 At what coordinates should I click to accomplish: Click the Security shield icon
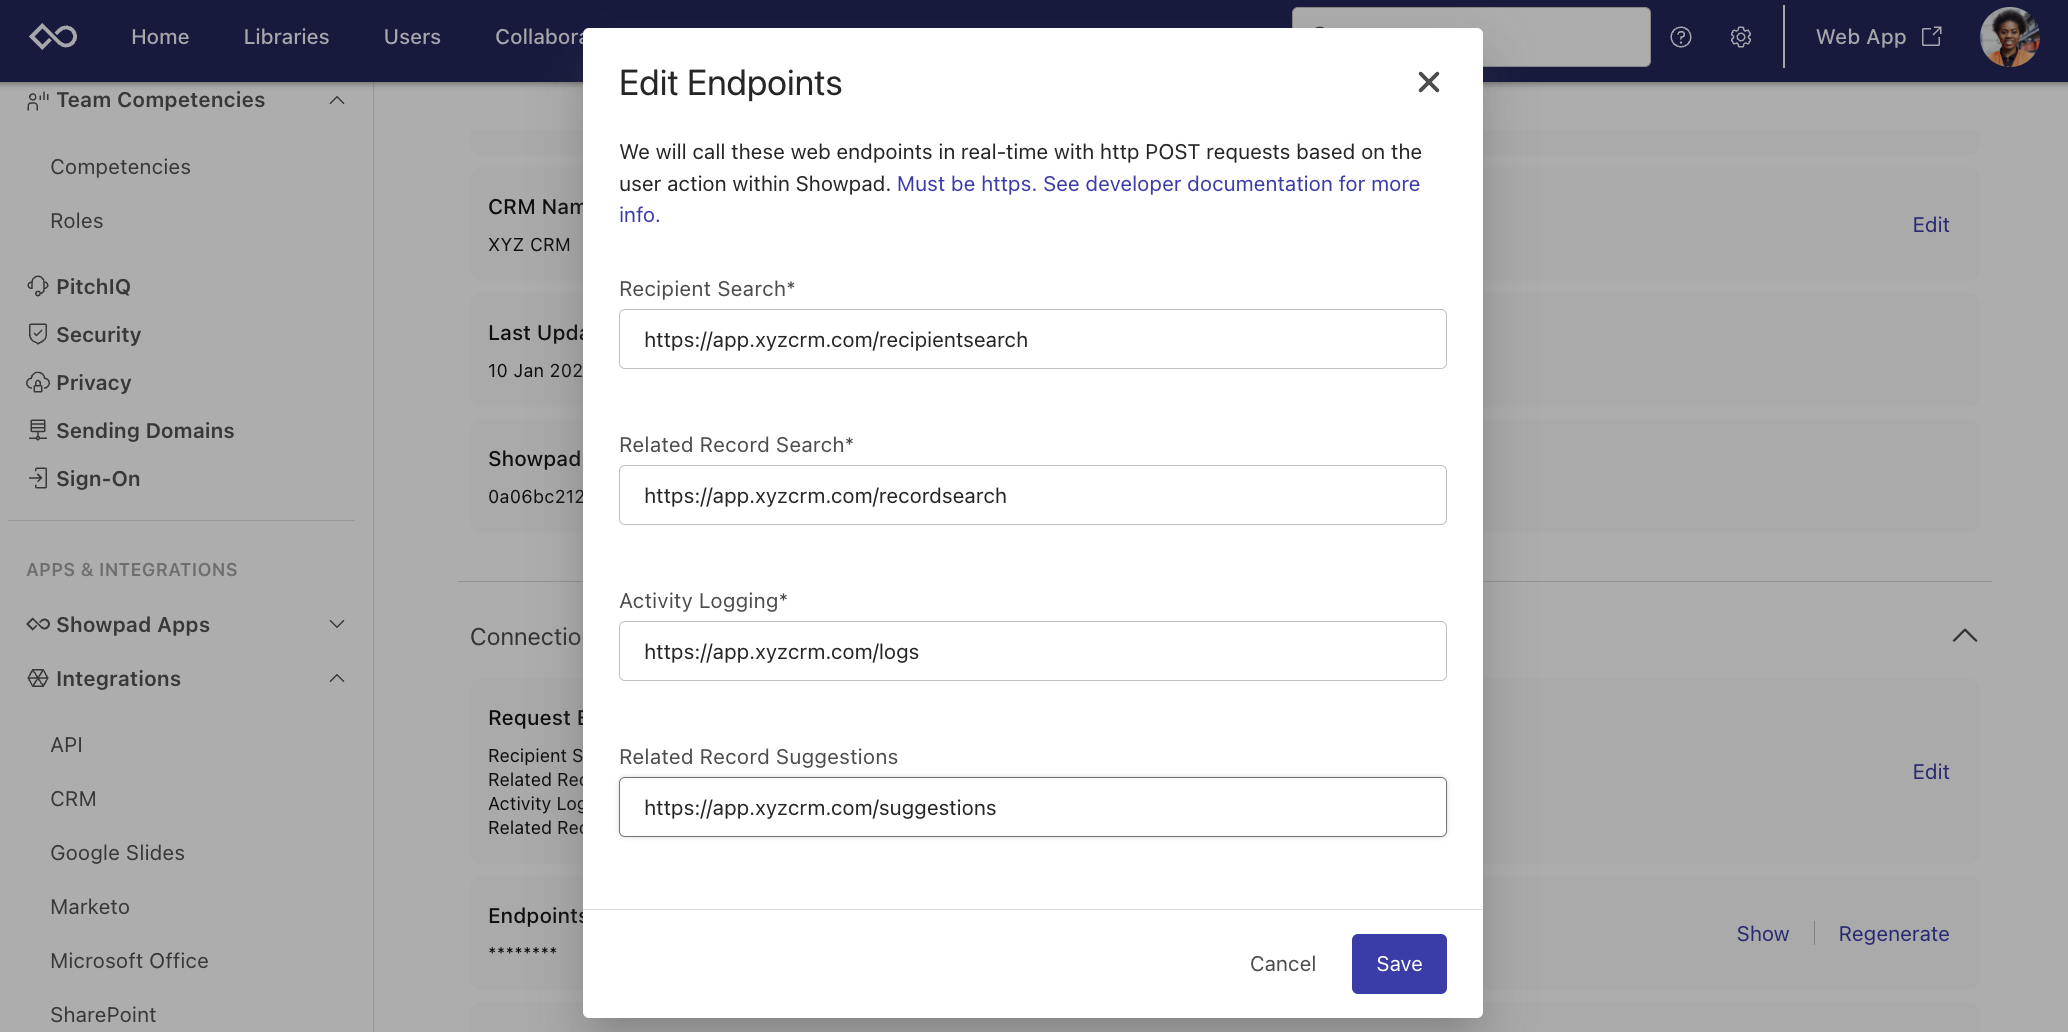tap(38, 334)
